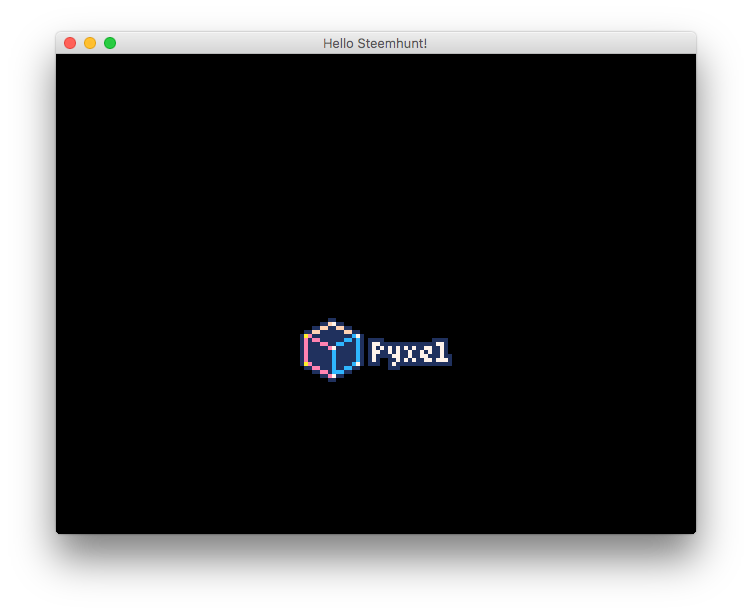Image resolution: width=752 pixels, height=614 pixels.
Task: Close the Hello Steemhunt! window
Action: [70, 43]
